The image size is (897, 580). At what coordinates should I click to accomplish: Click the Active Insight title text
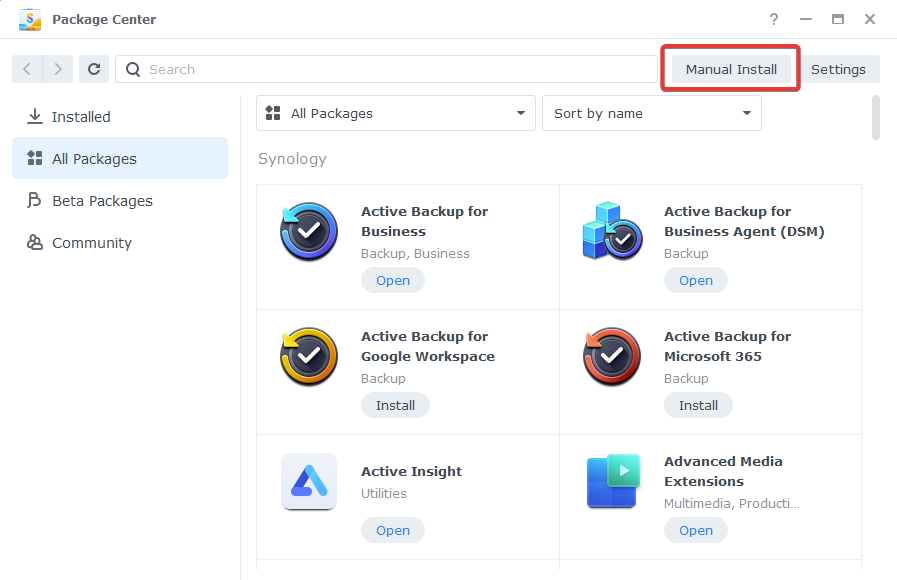pyautogui.click(x=411, y=471)
